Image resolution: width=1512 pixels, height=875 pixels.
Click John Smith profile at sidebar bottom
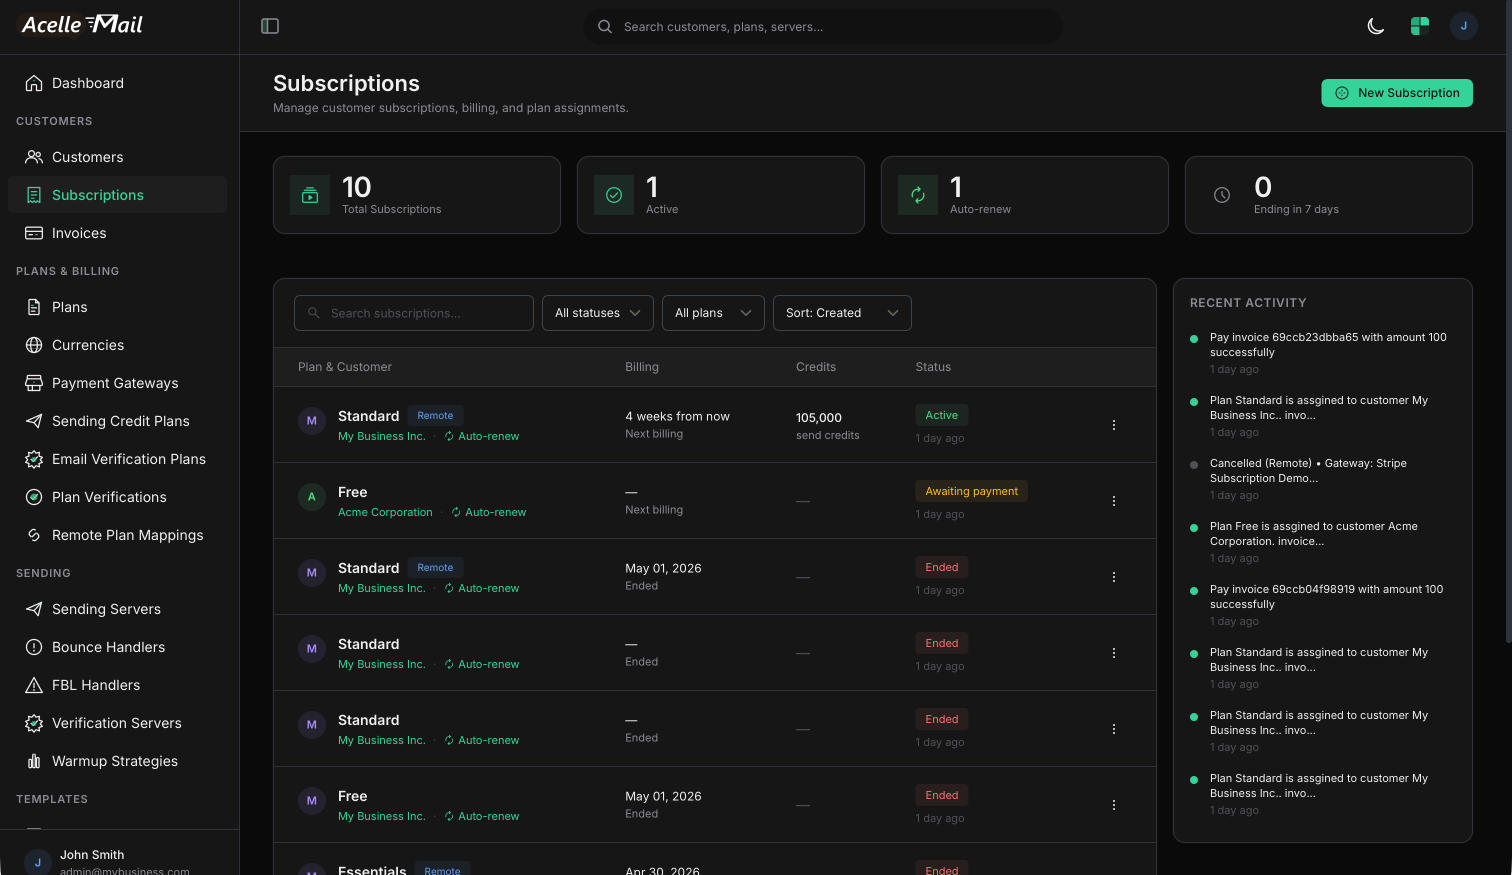pyautogui.click(x=119, y=861)
